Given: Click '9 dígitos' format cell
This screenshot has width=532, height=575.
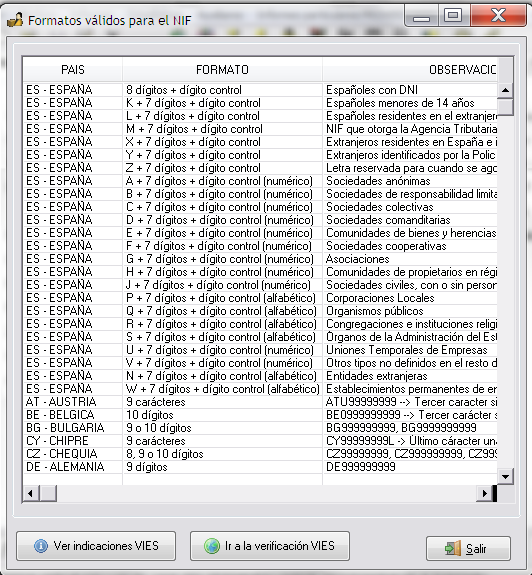Looking at the screenshot, I should [223, 467].
